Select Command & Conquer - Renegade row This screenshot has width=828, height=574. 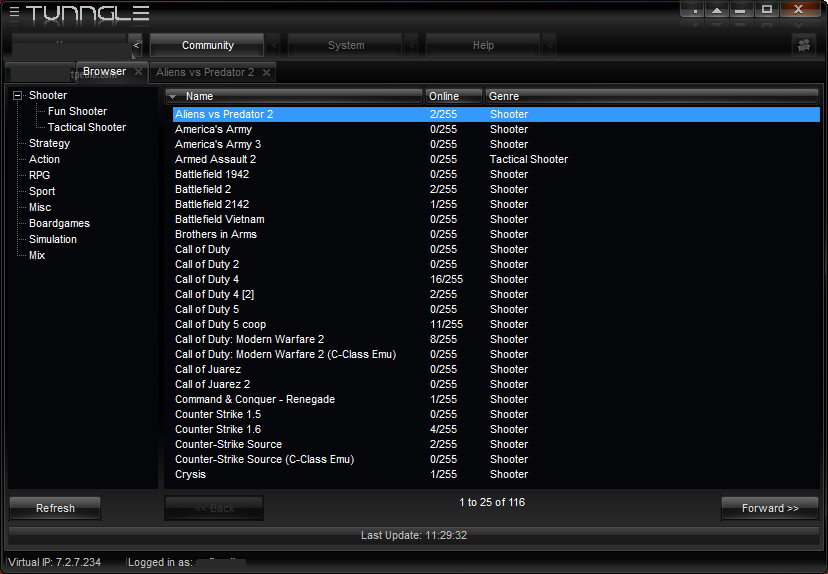[496, 399]
